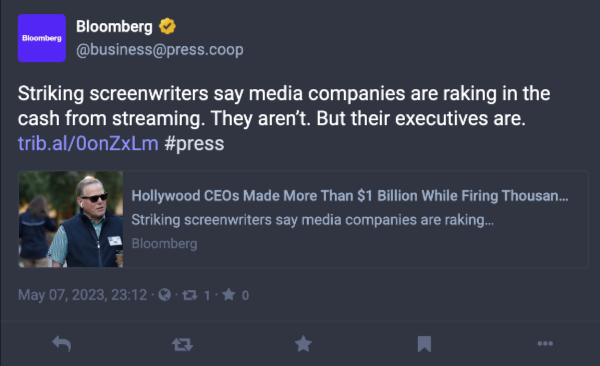Open the Hollywood CEOs article preview title
Image resolution: width=600 pixels, height=366 pixels.
coord(350,196)
